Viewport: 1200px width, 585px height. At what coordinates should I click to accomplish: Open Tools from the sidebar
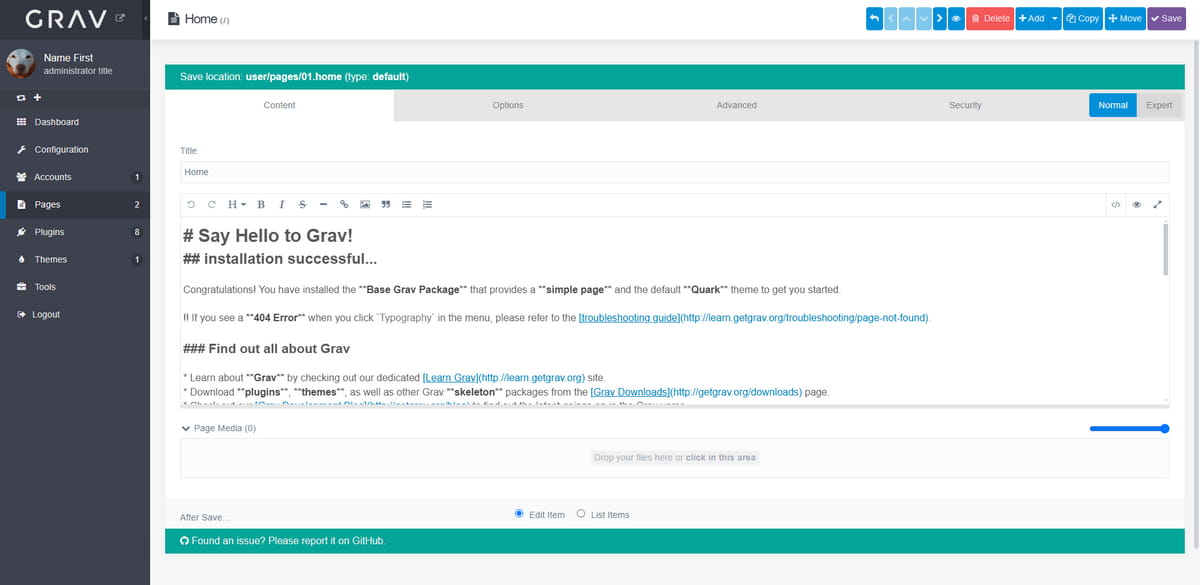click(75, 287)
